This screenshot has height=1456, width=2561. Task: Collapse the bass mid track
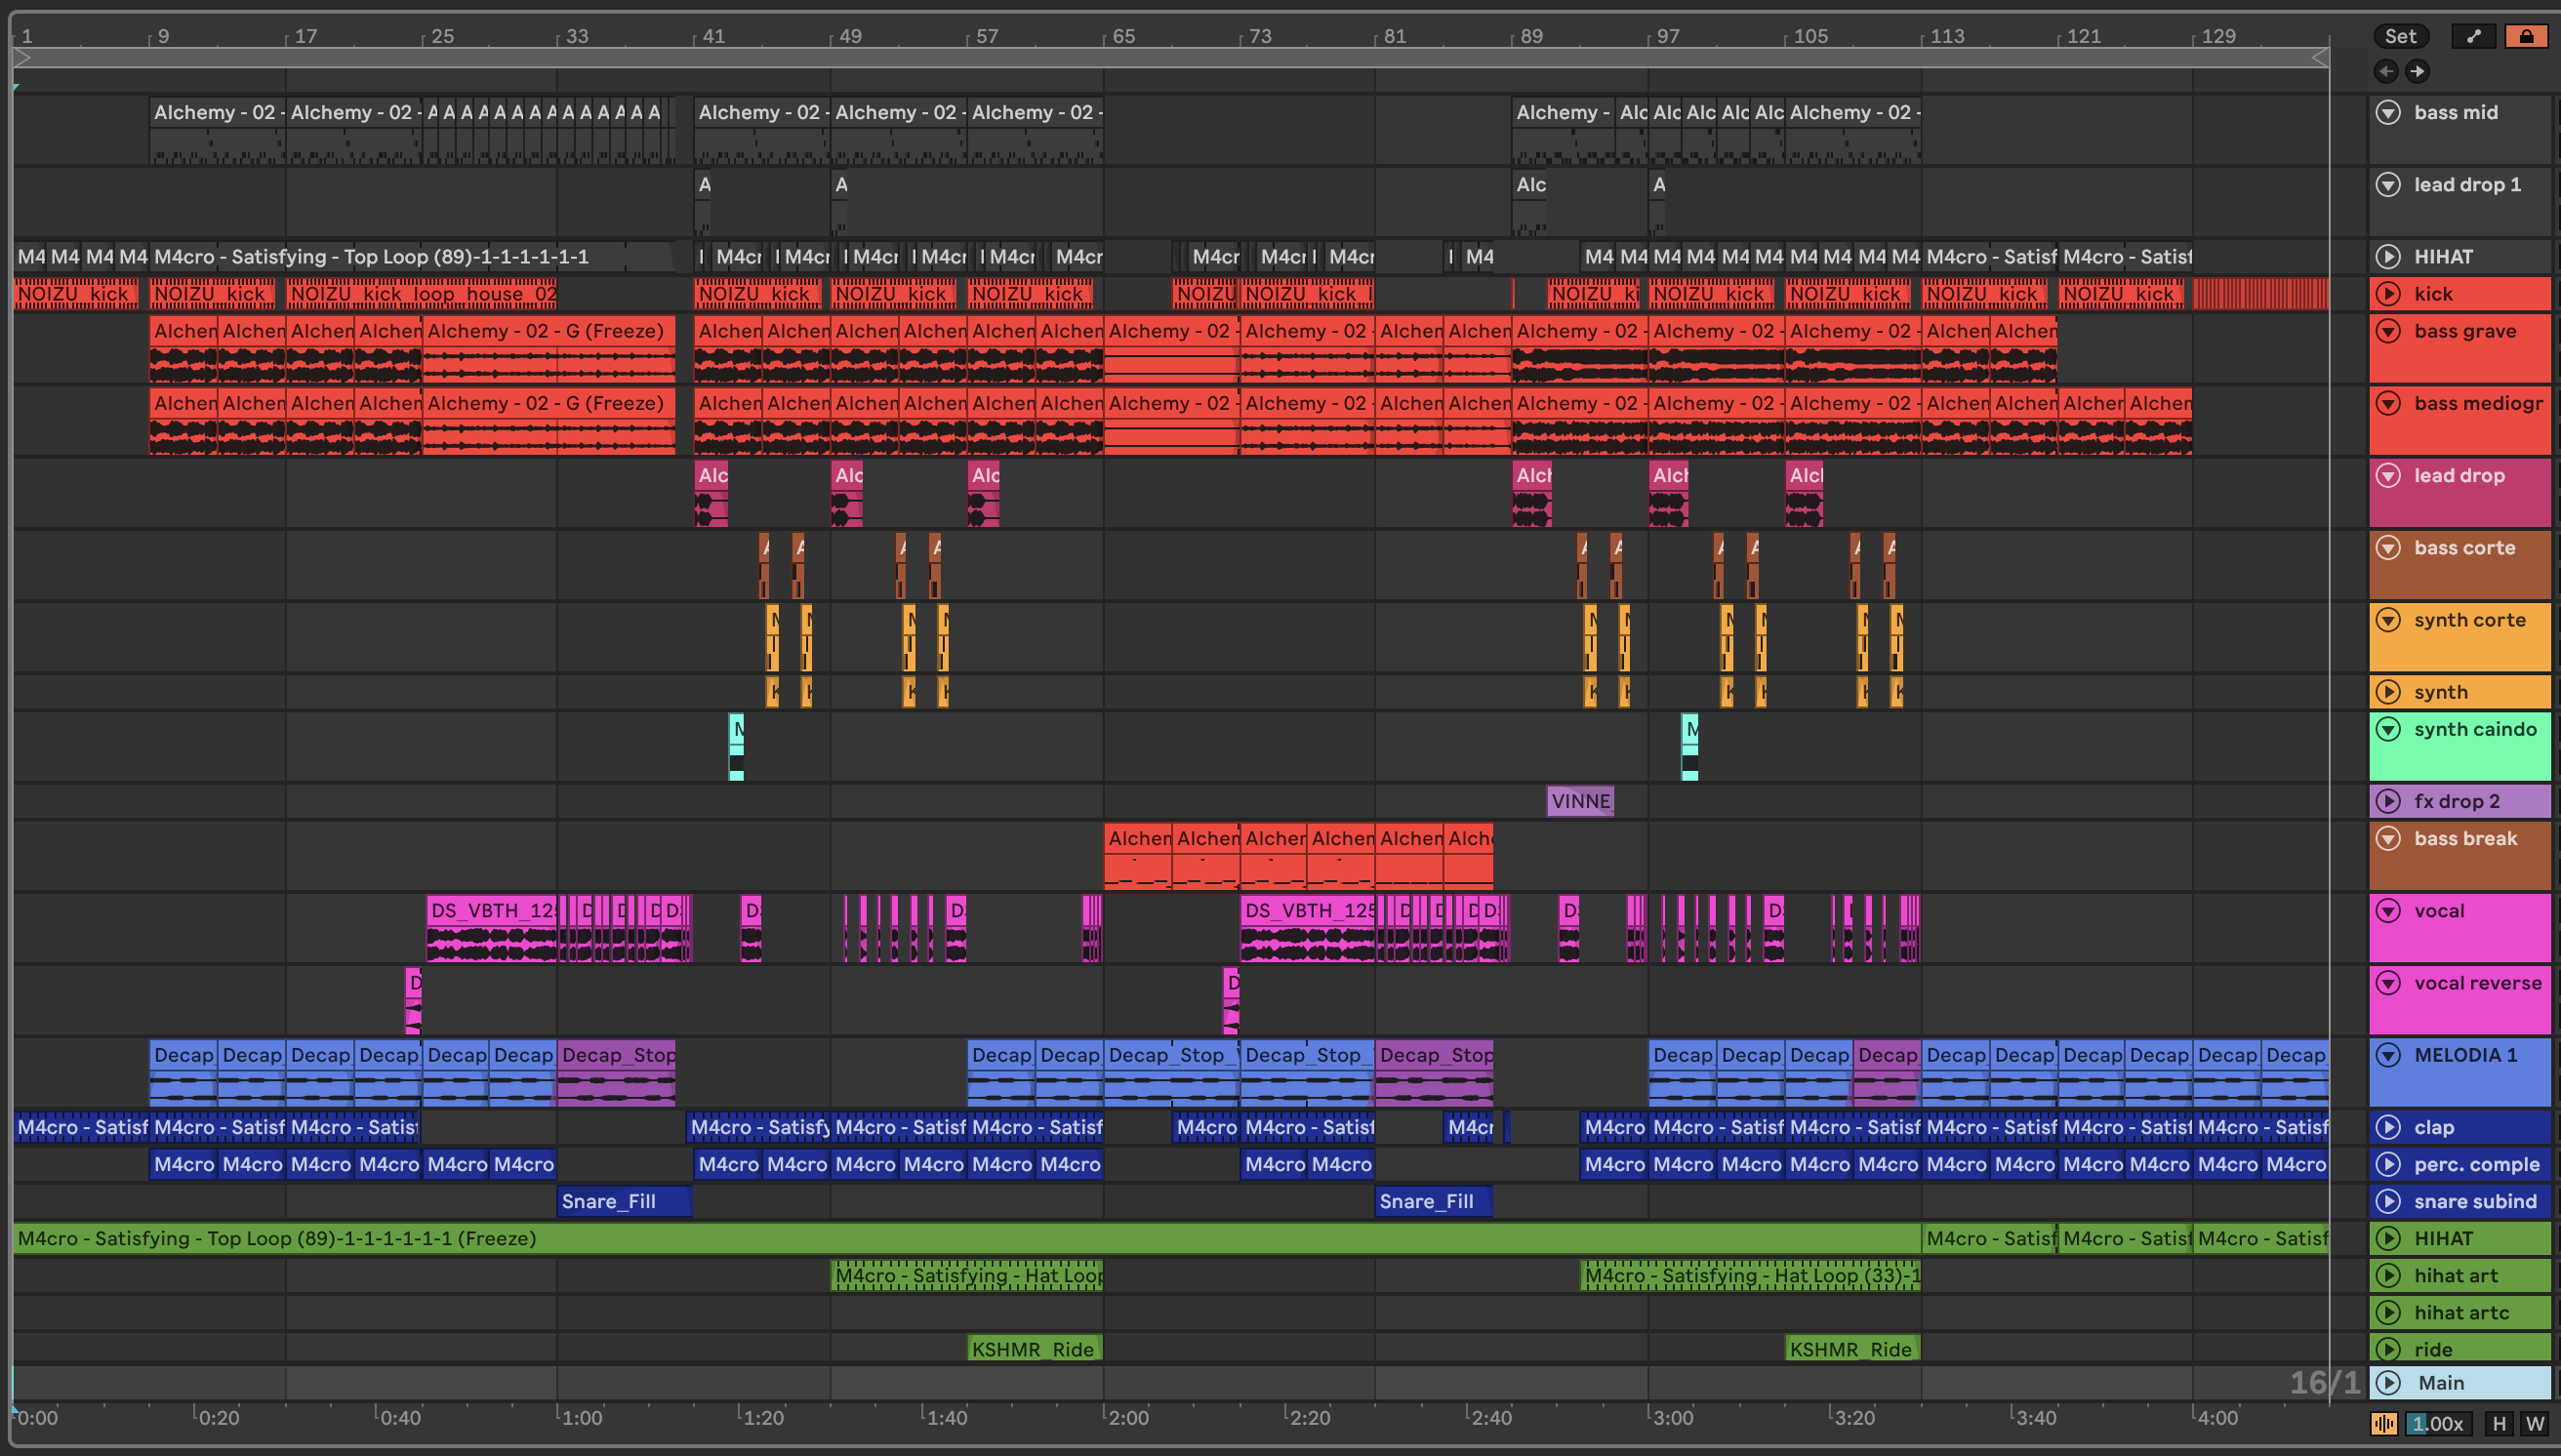2388,112
